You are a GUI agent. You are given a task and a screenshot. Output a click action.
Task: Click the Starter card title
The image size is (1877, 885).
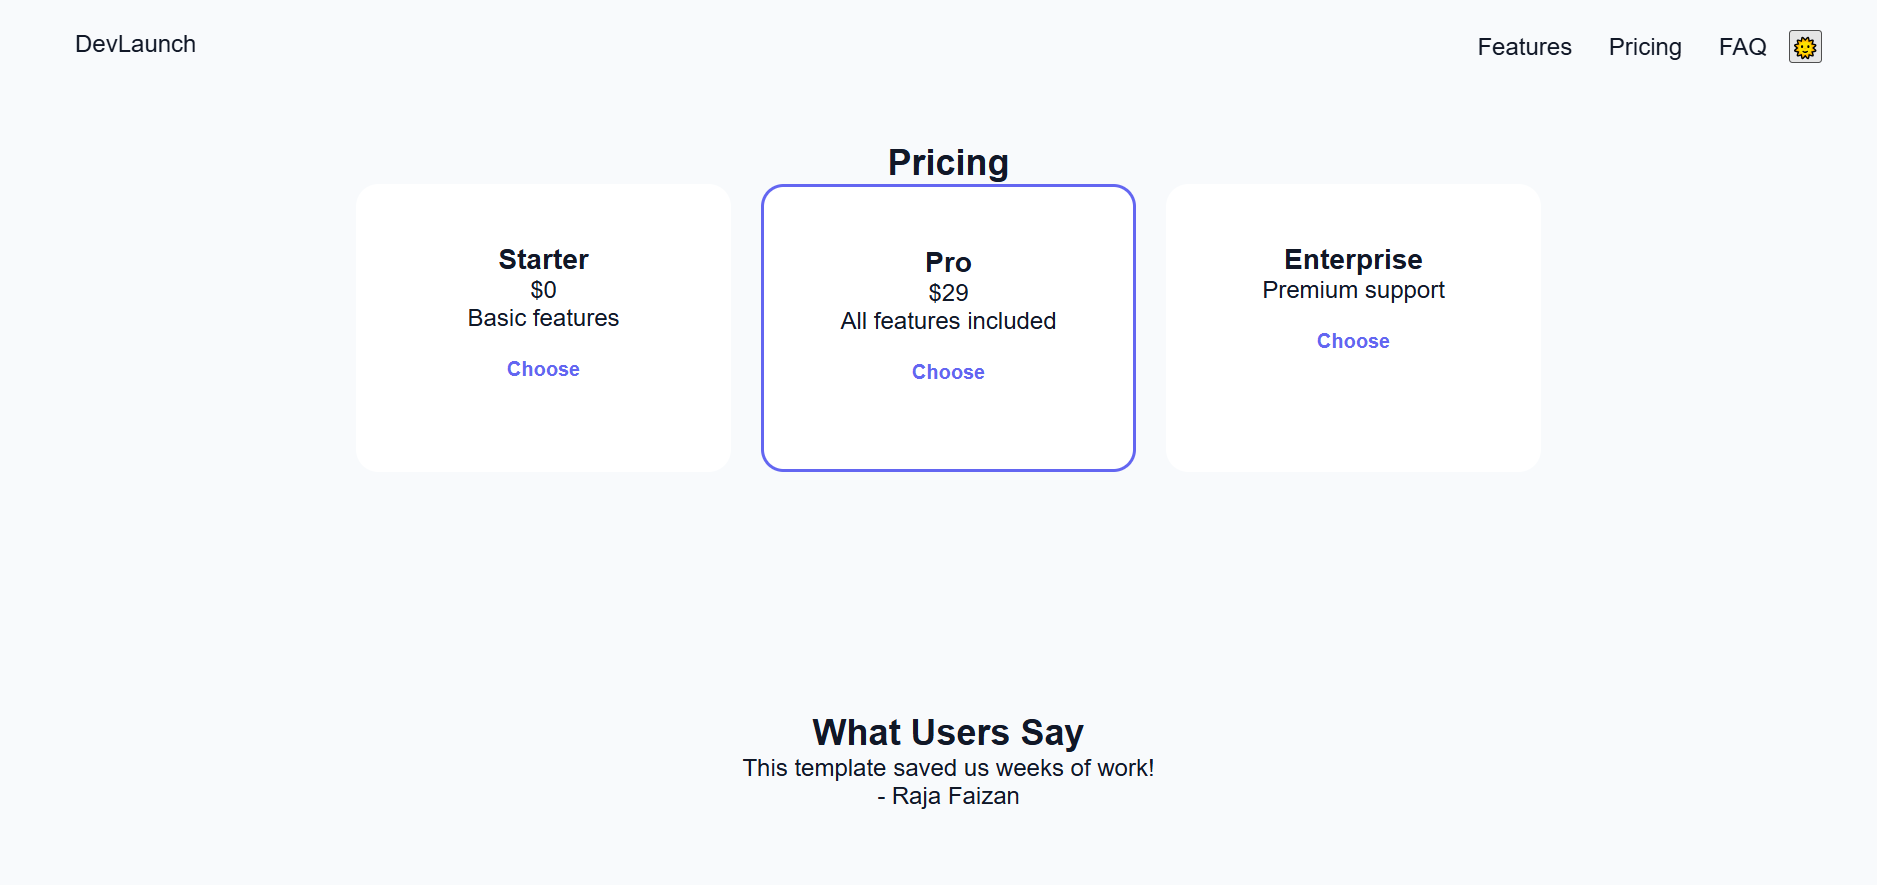543,260
